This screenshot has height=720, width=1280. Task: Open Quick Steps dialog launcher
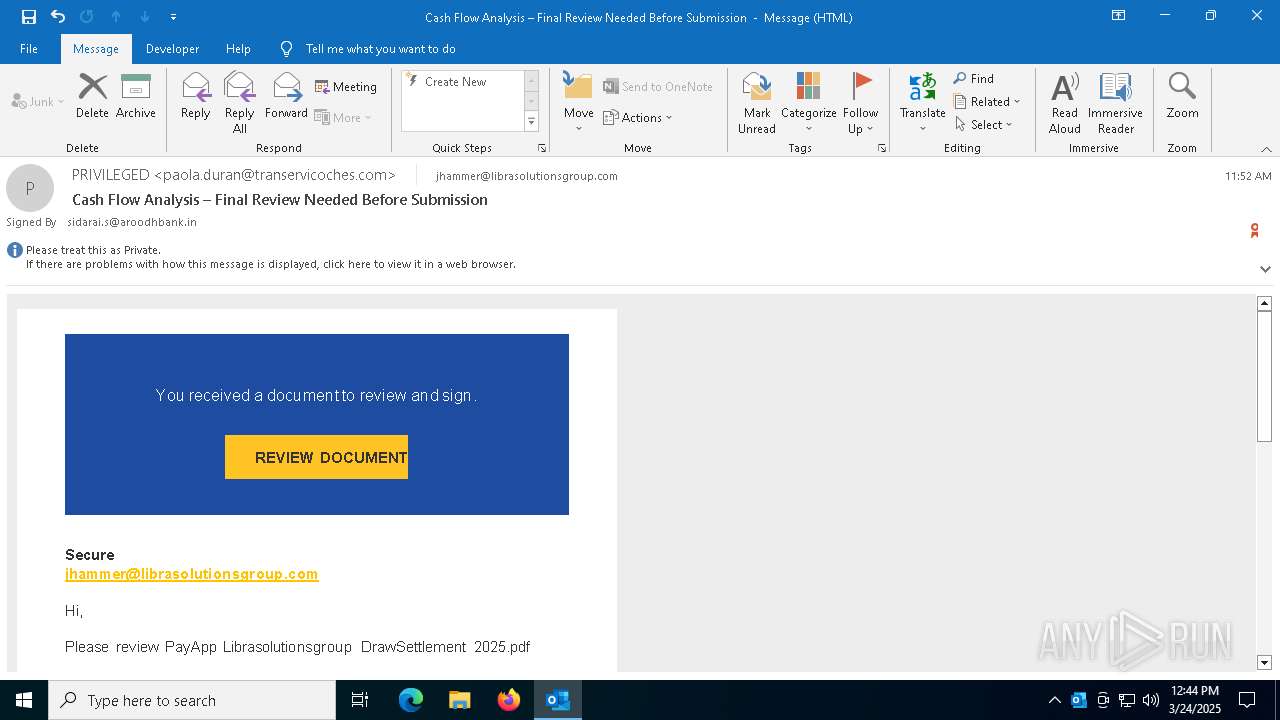tap(542, 148)
